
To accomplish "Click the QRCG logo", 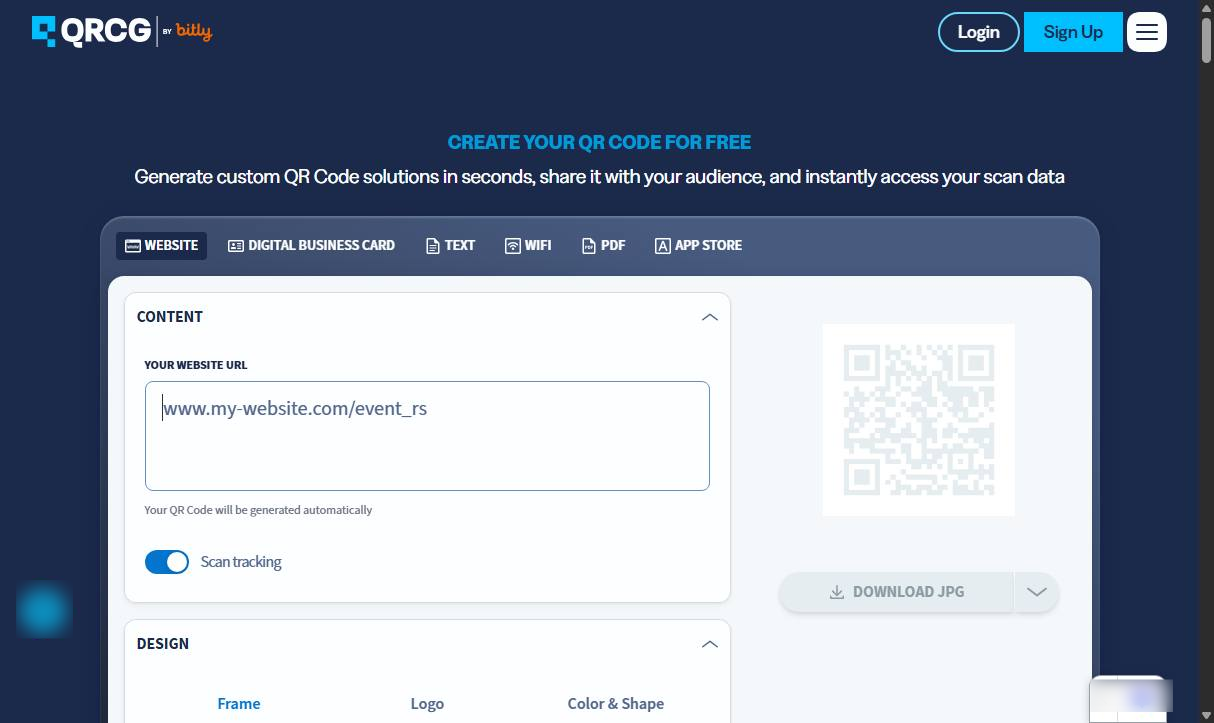I will pos(91,31).
